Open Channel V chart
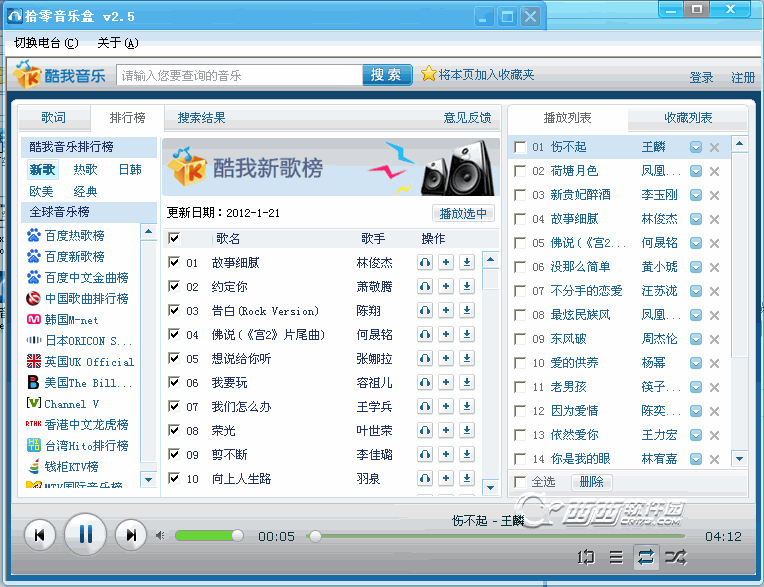The width and height of the screenshot is (764, 587). 72,404
